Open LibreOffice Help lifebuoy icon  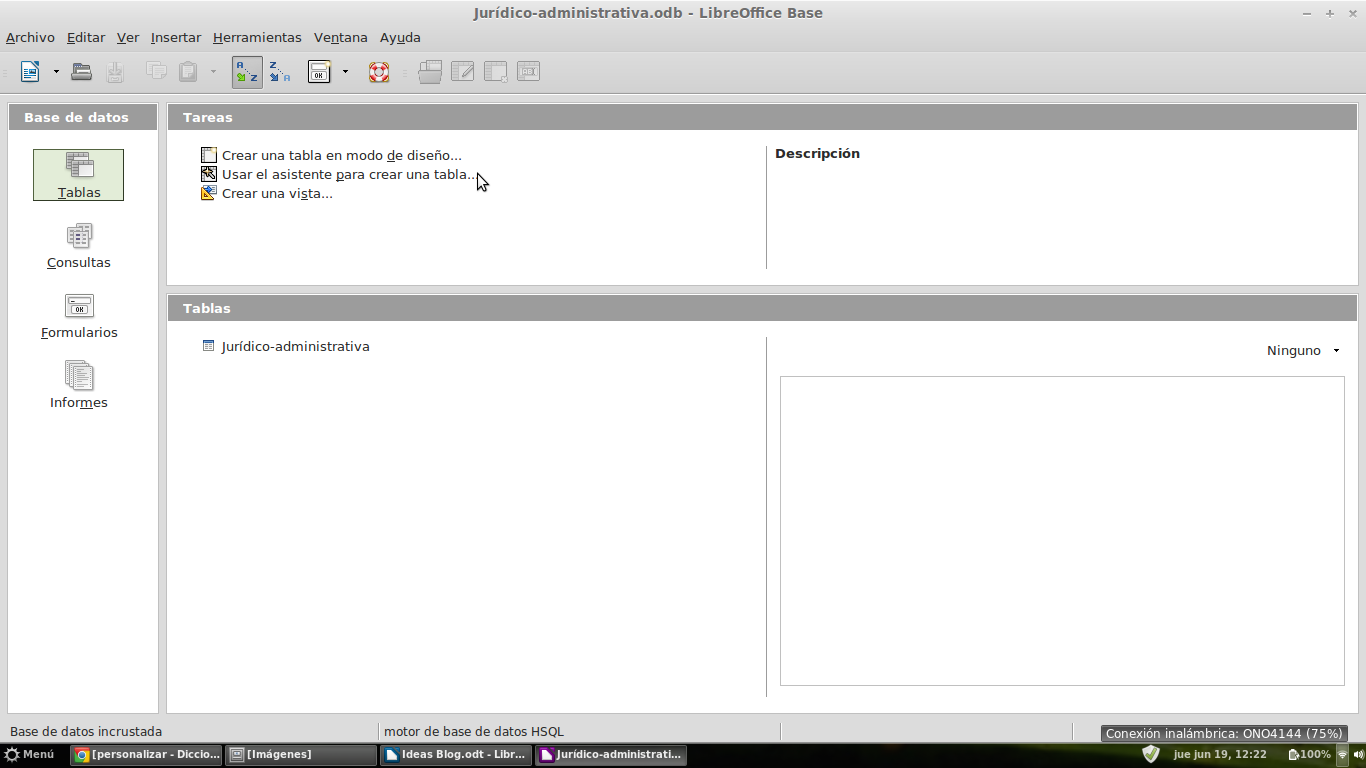(379, 72)
